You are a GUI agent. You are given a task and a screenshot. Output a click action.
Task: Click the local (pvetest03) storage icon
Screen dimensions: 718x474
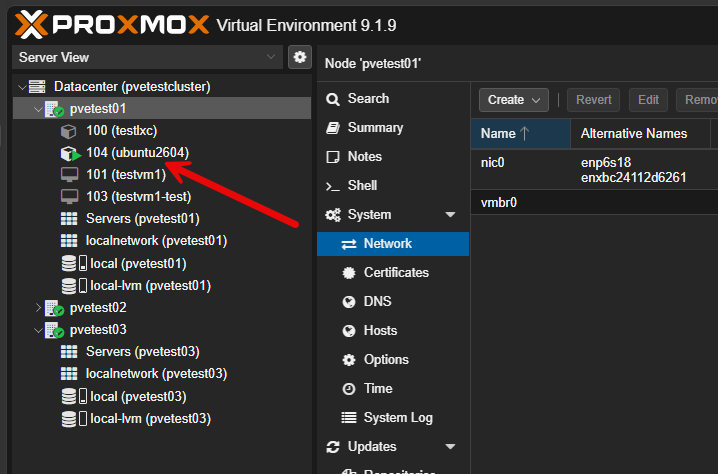(x=74, y=396)
